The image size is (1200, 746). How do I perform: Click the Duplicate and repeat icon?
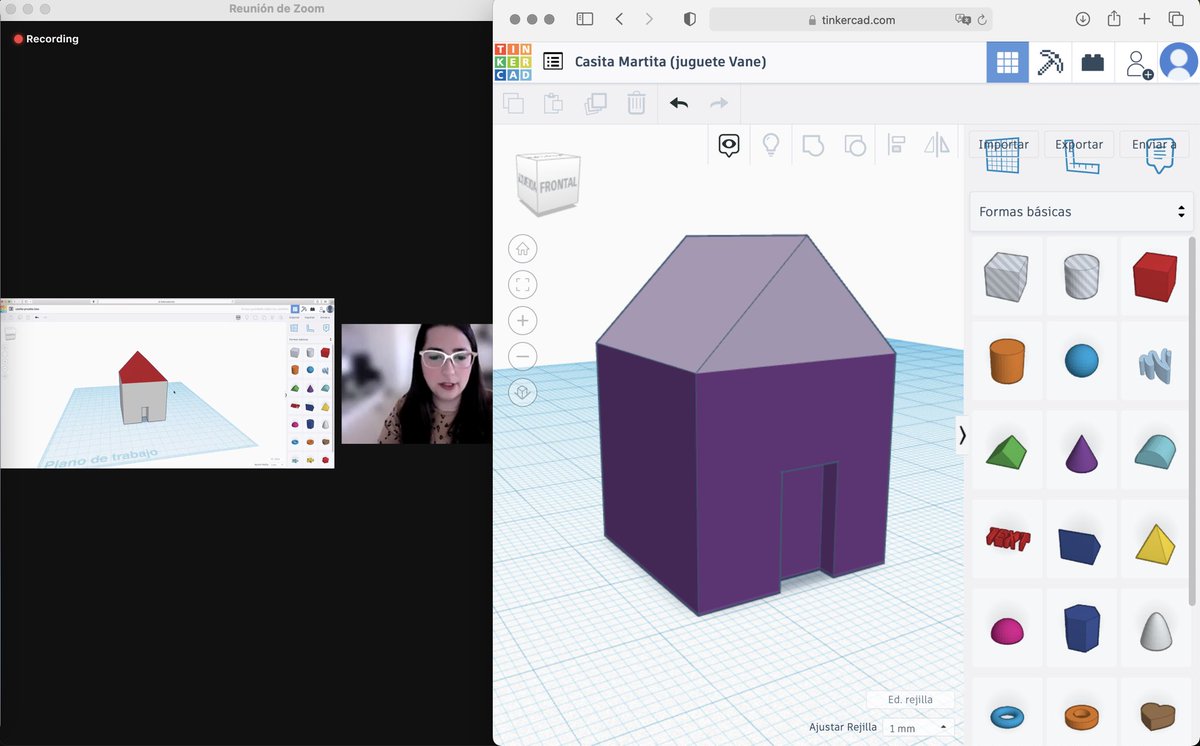click(595, 103)
